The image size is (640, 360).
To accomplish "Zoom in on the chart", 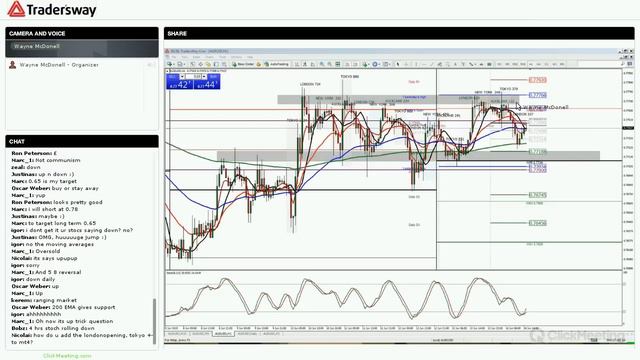I will point(322,64).
